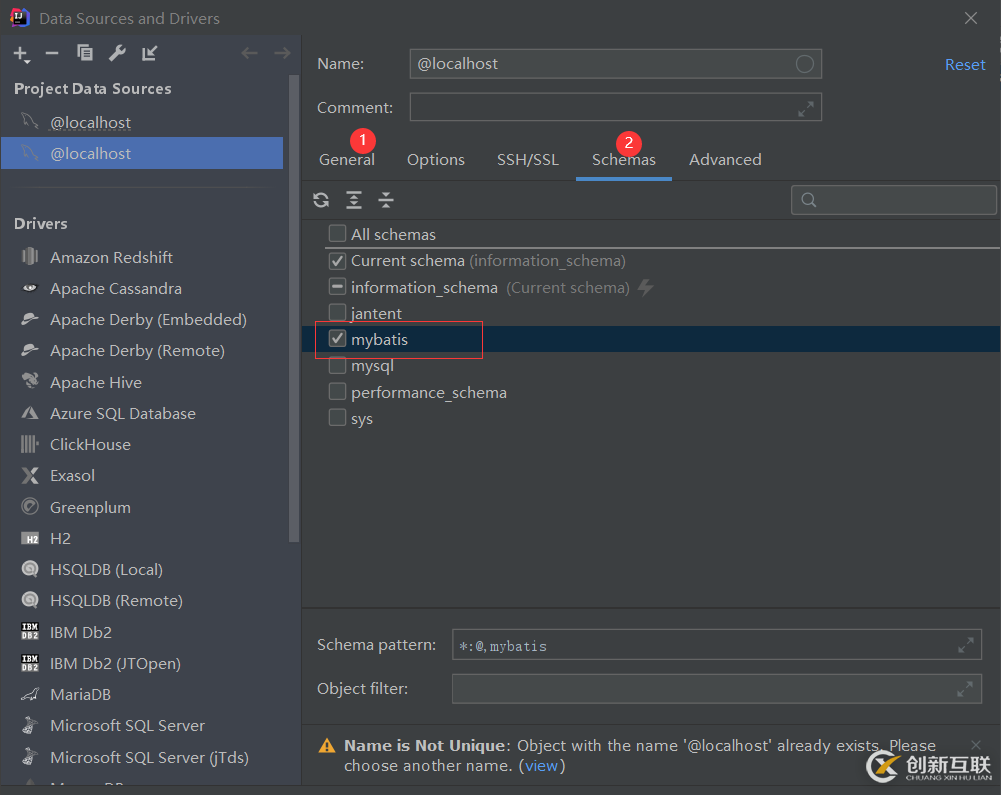Switch to the General tab
1001x795 pixels.
click(x=347, y=160)
